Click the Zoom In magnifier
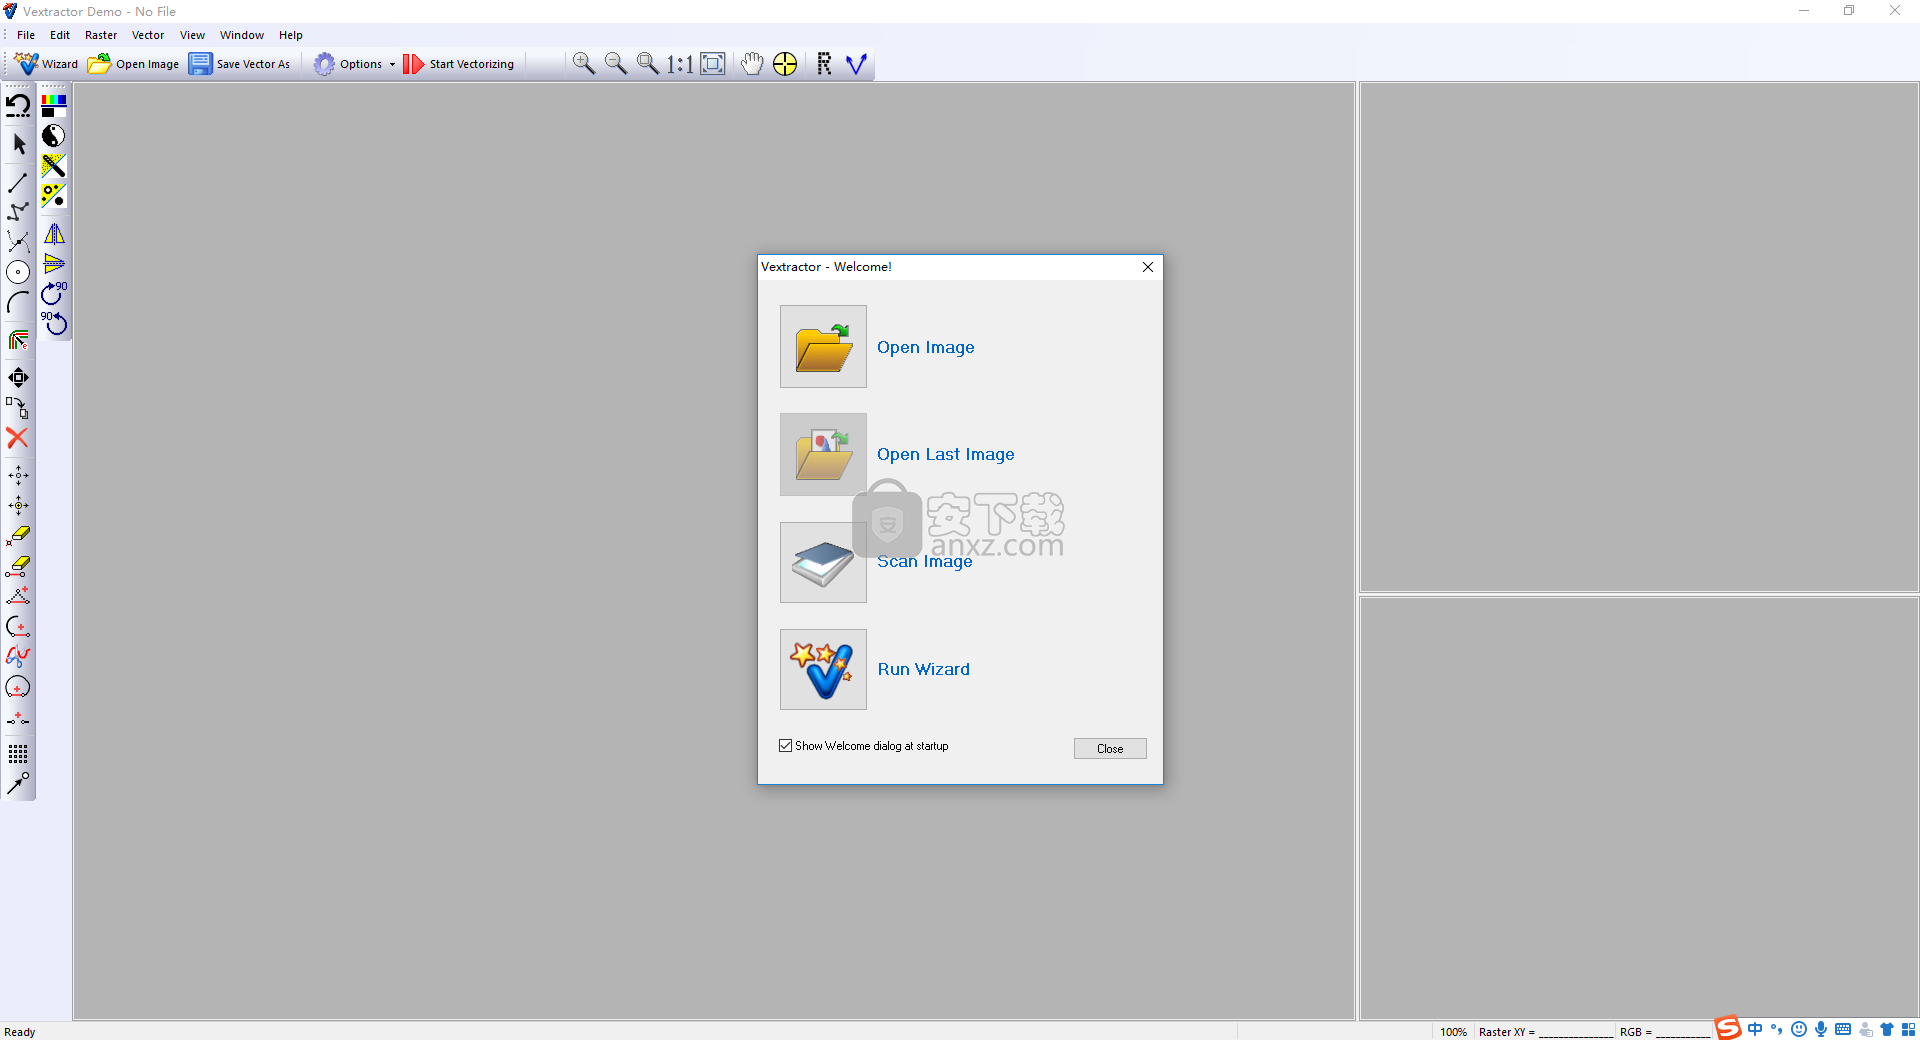1920x1040 pixels. pyautogui.click(x=583, y=64)
